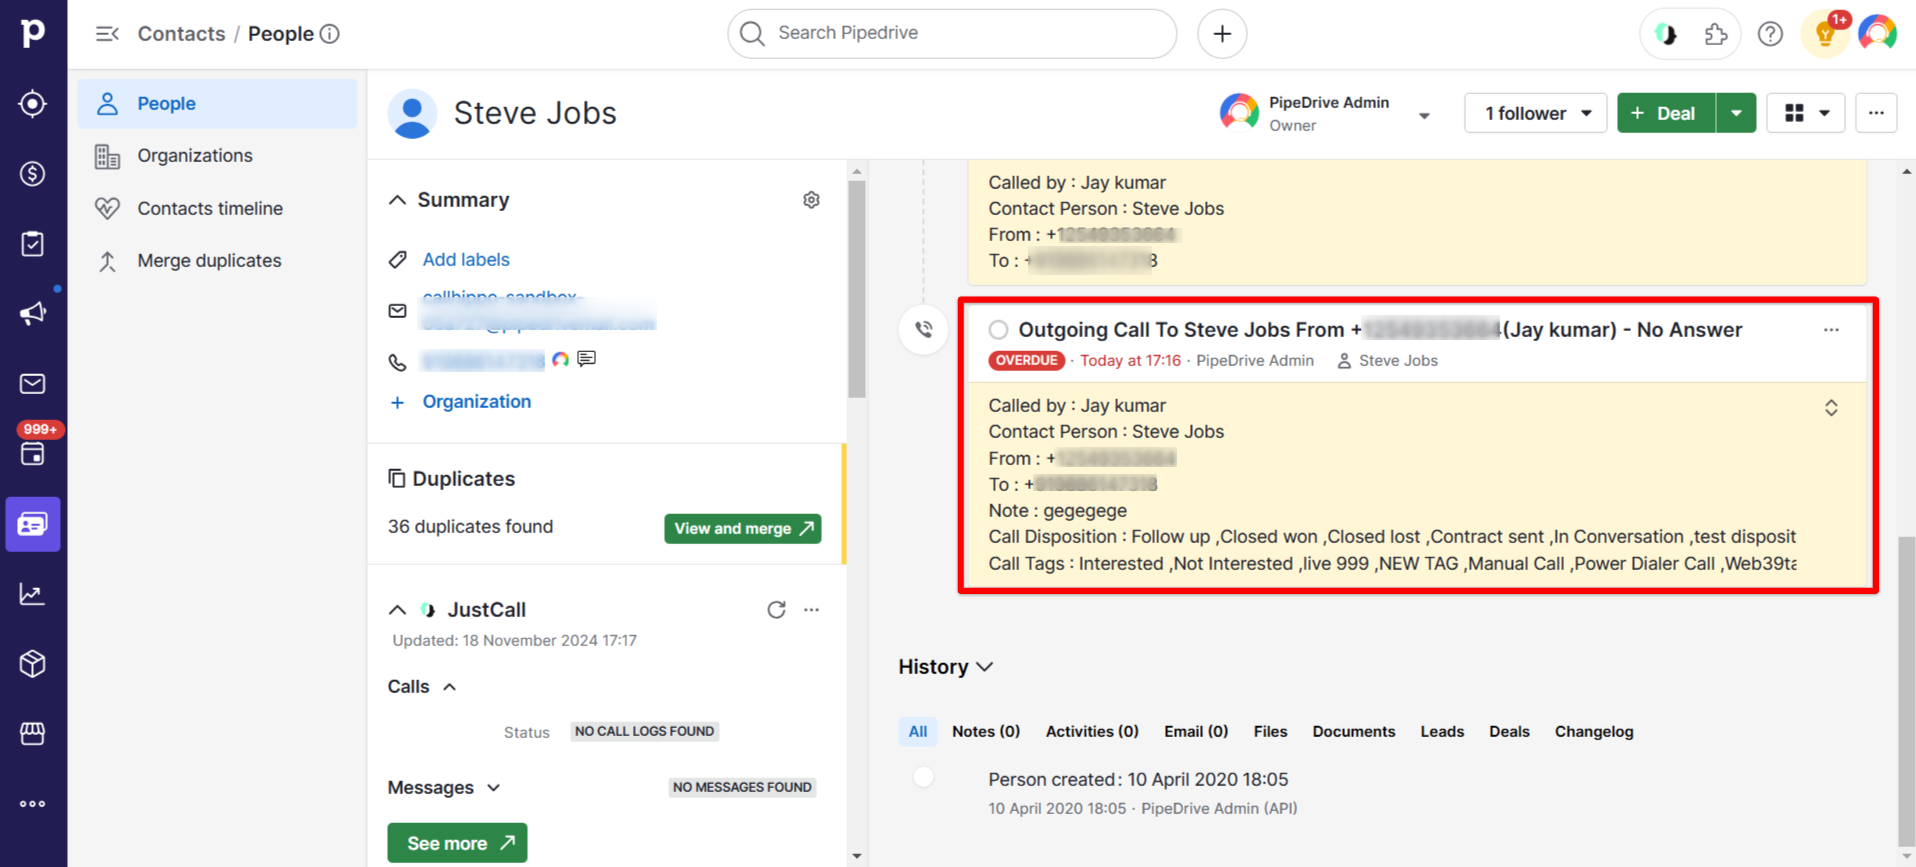Select Files tab
The height and width of the screenshot is (867, 1916).
point(1270,732)
